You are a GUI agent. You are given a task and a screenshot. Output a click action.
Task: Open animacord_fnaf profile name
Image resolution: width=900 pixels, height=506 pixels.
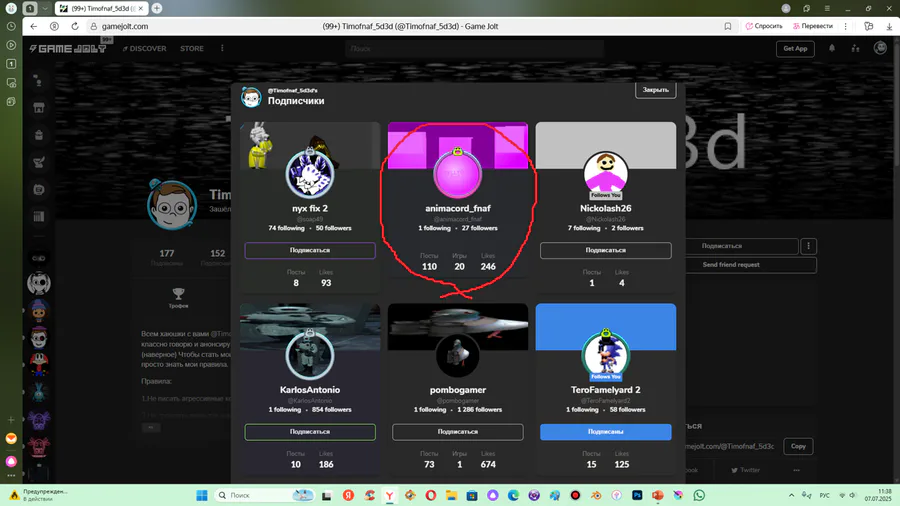coord(457,208)
